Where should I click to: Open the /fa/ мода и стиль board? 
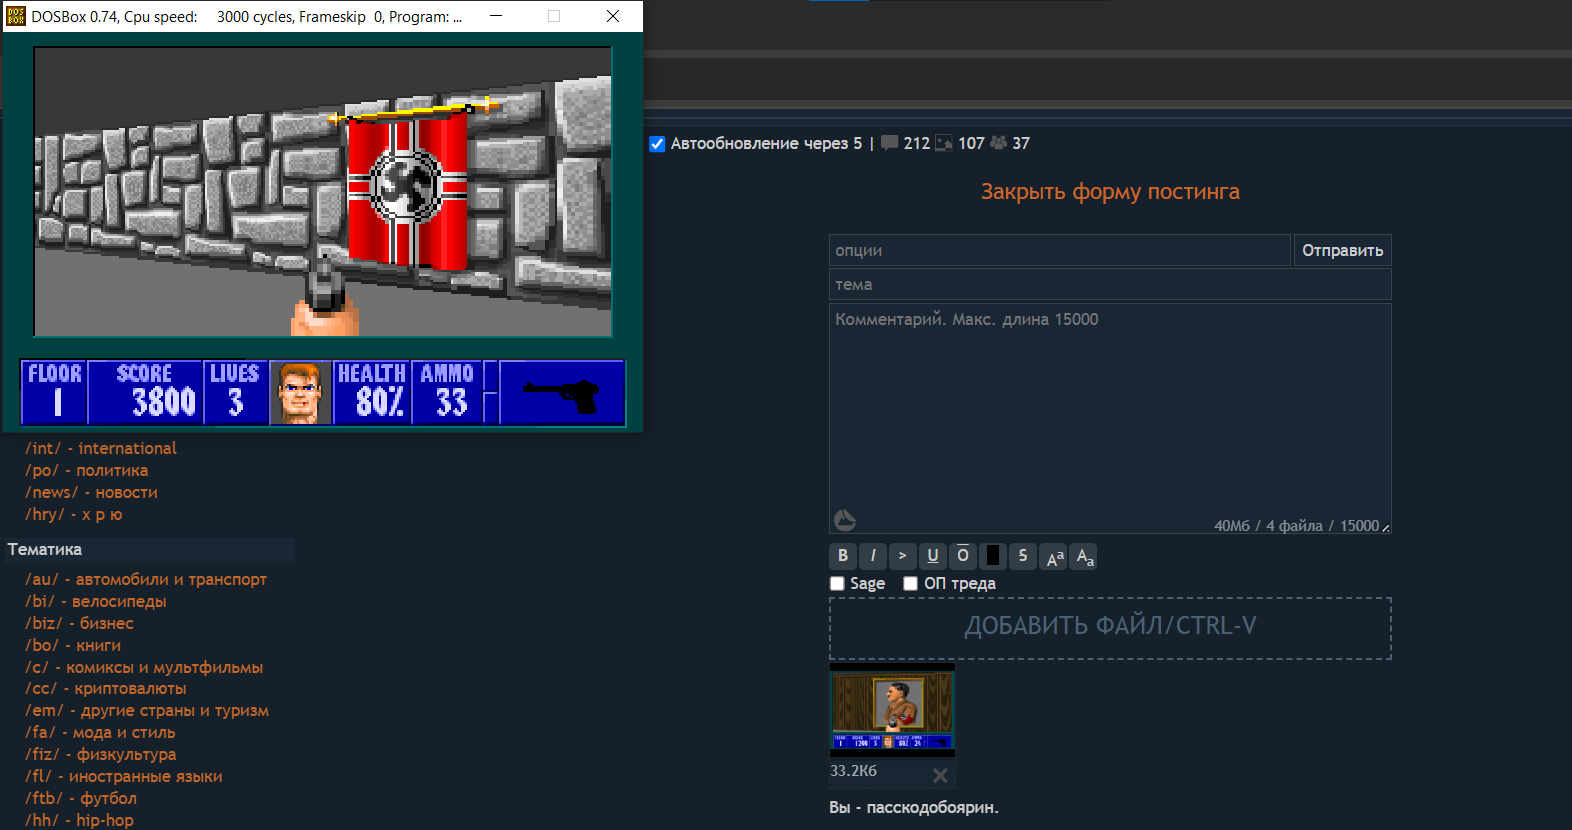100,732
